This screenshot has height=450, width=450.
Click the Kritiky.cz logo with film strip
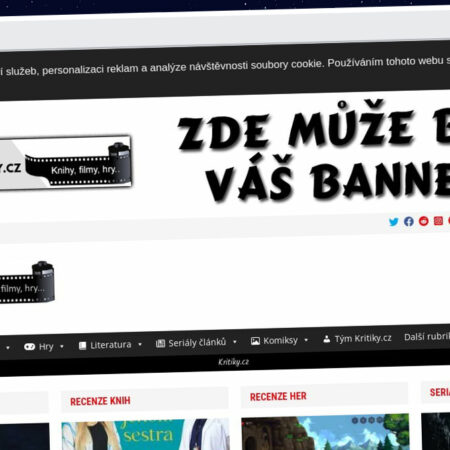(65, 163)
